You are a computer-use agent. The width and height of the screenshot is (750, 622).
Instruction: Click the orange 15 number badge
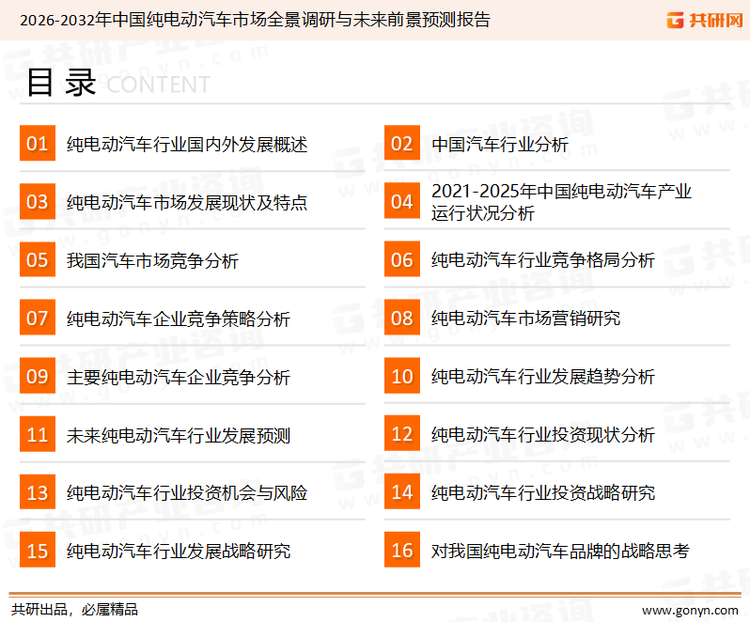click(x=37, y=550)
